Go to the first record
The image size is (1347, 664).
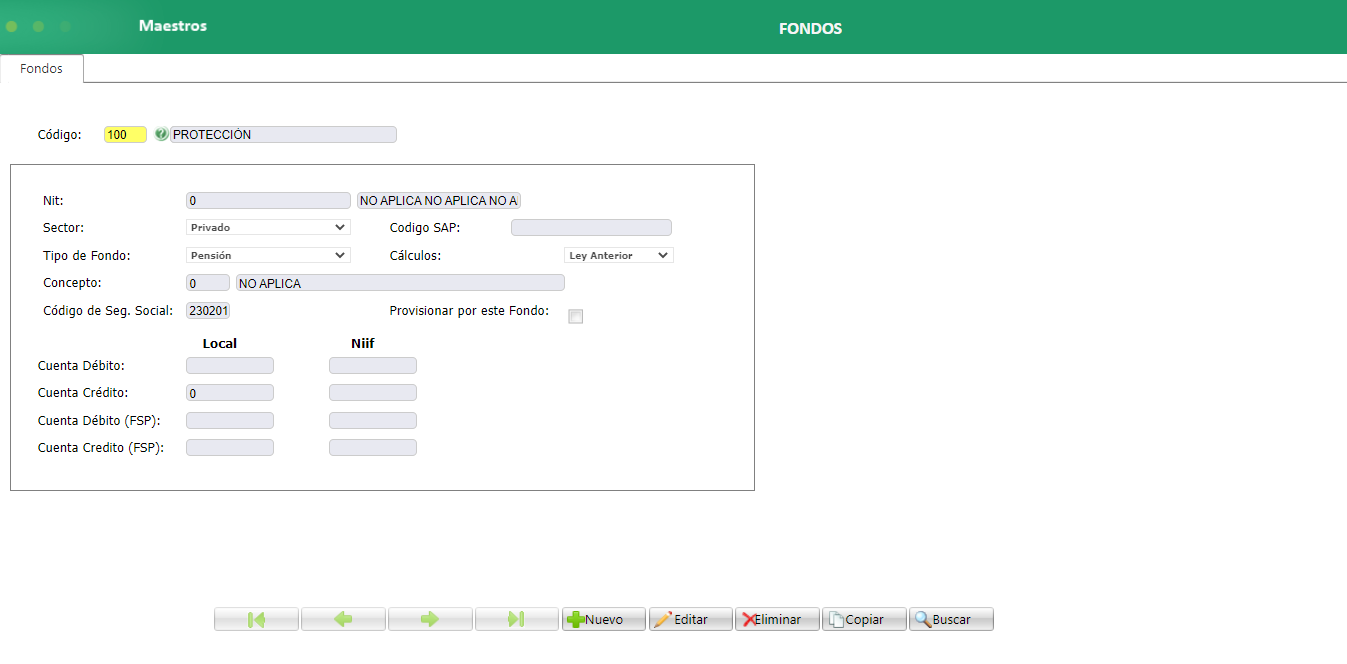(x=256, y=619)
